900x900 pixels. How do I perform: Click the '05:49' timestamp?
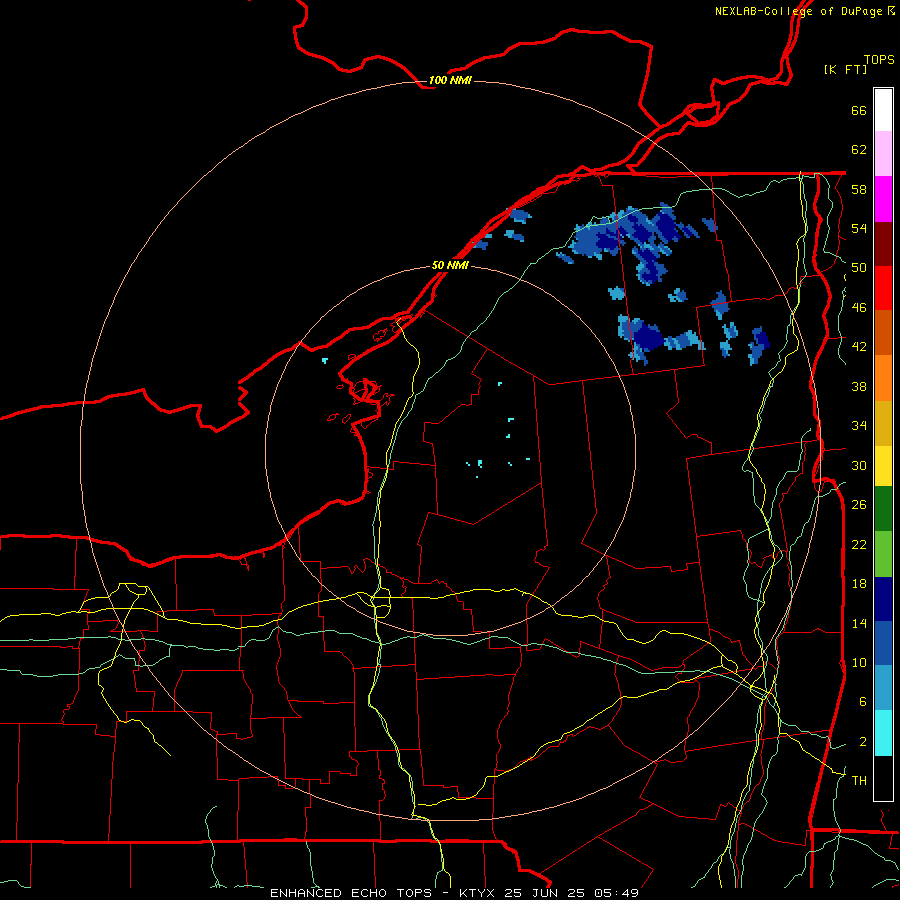[616, 893]
